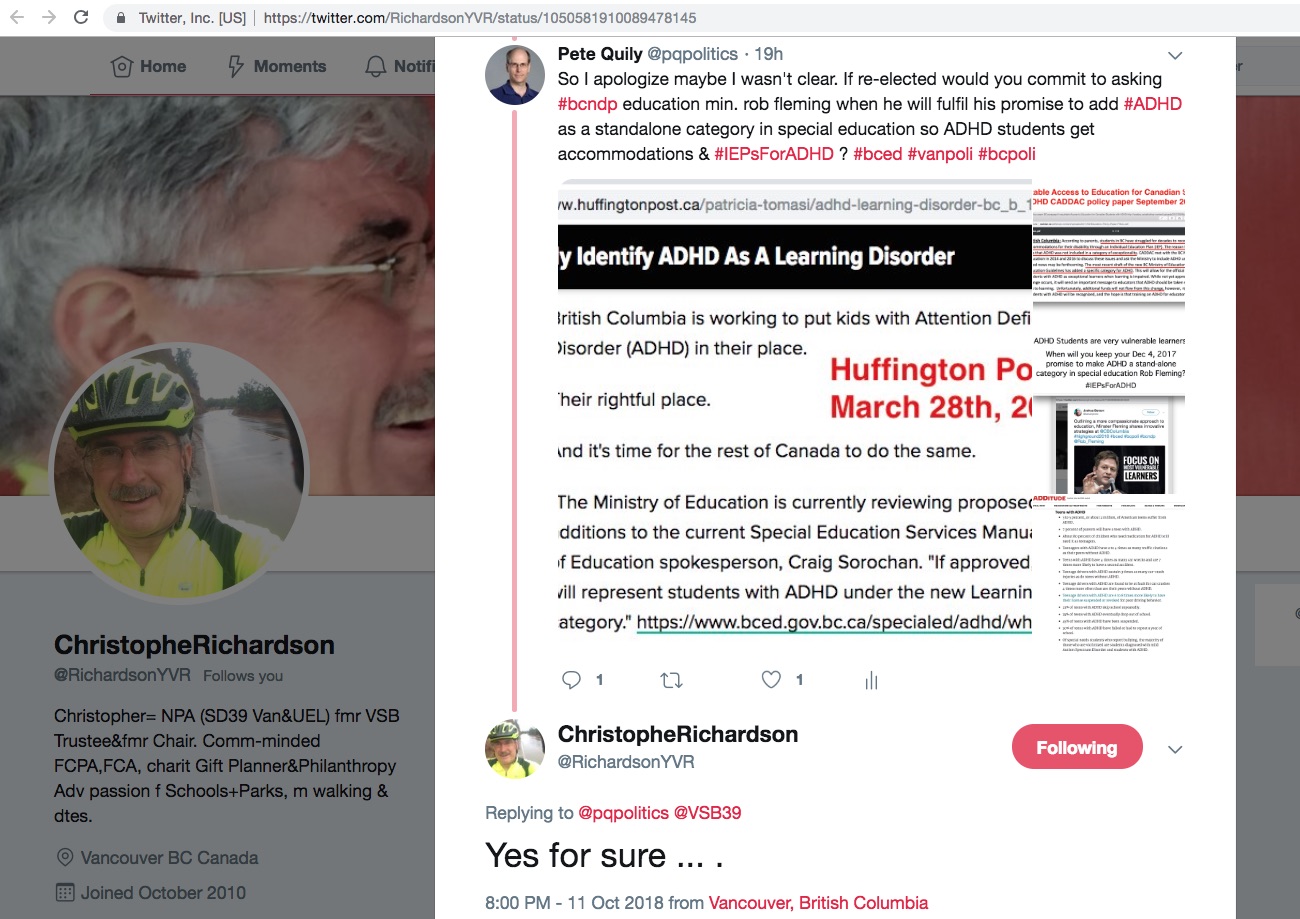Screen dimensions: 1300x919
Task: Open the chevron menu beside the Following button
Action: tap(1176, 749)
